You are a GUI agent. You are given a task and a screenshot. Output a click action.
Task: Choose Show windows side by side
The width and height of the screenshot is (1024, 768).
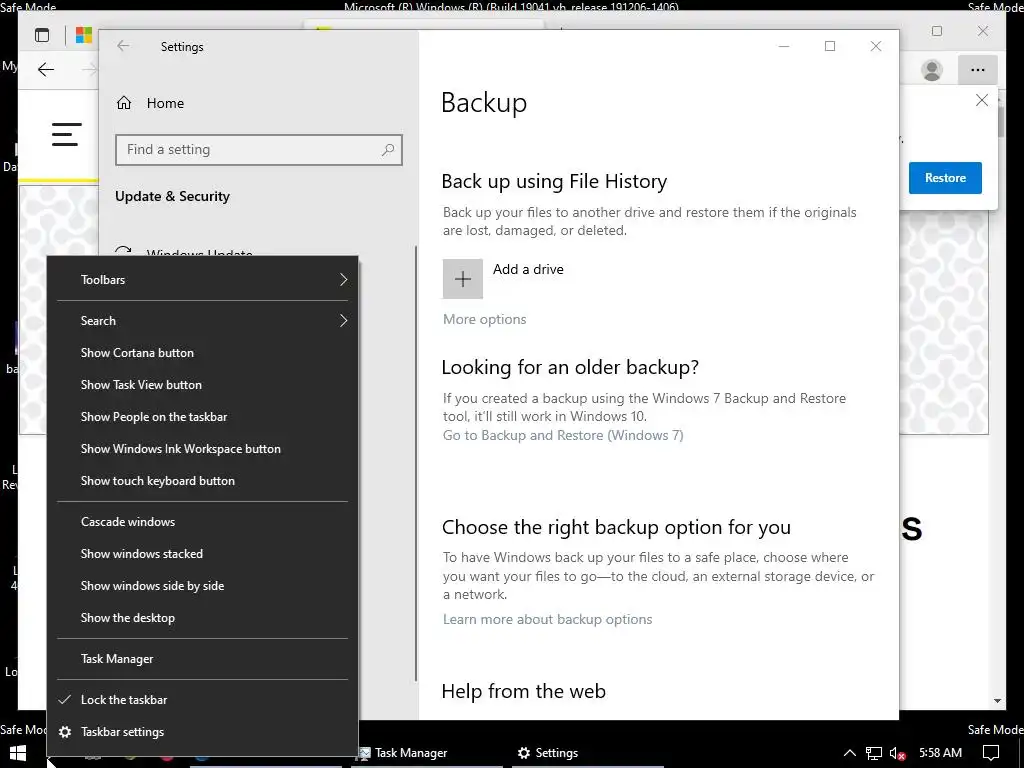click(x=202, y=586)
